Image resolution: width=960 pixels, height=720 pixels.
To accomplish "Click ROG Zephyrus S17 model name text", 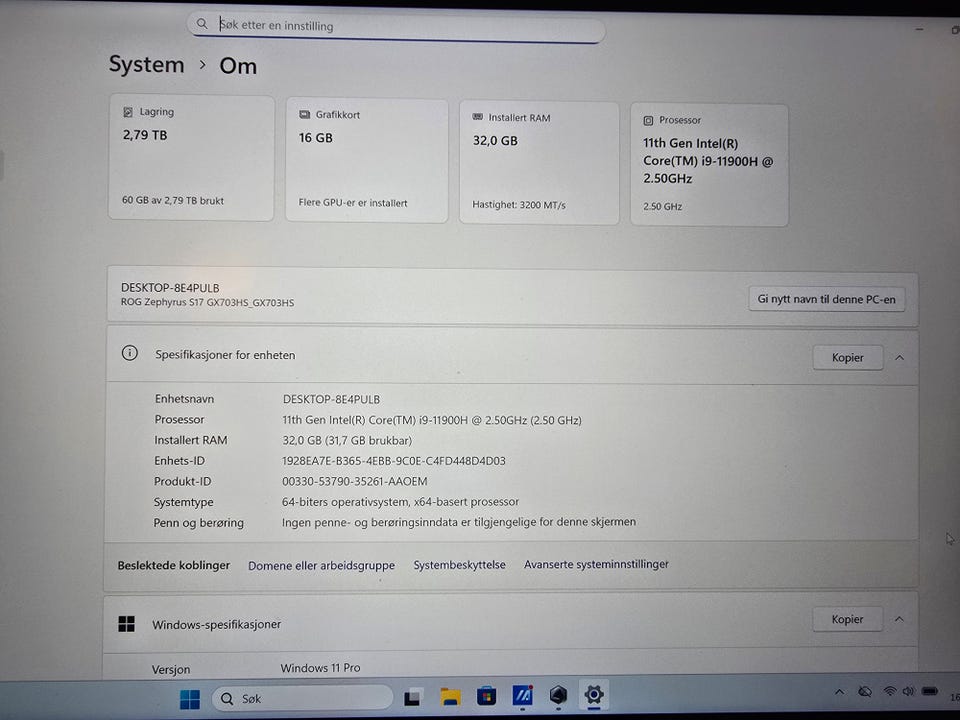I will [207, 302].
